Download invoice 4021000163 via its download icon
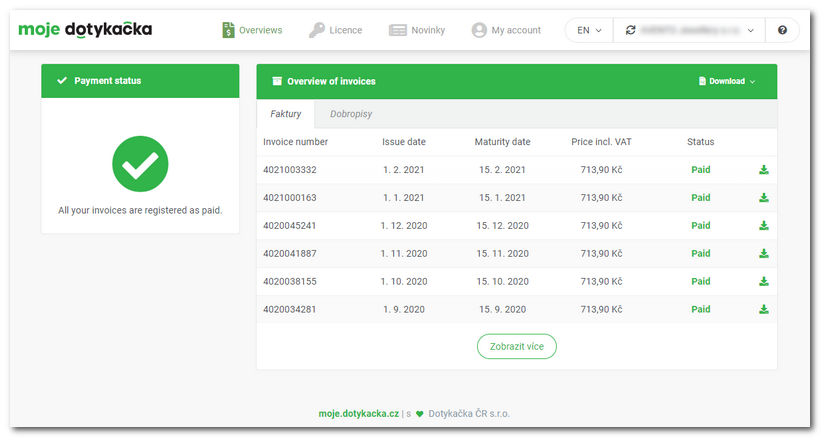The image size is (821, 438). (x=764, y=198)
